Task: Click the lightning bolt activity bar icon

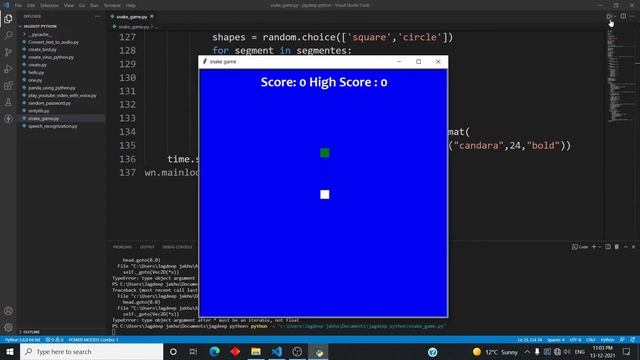Action: 8,119
